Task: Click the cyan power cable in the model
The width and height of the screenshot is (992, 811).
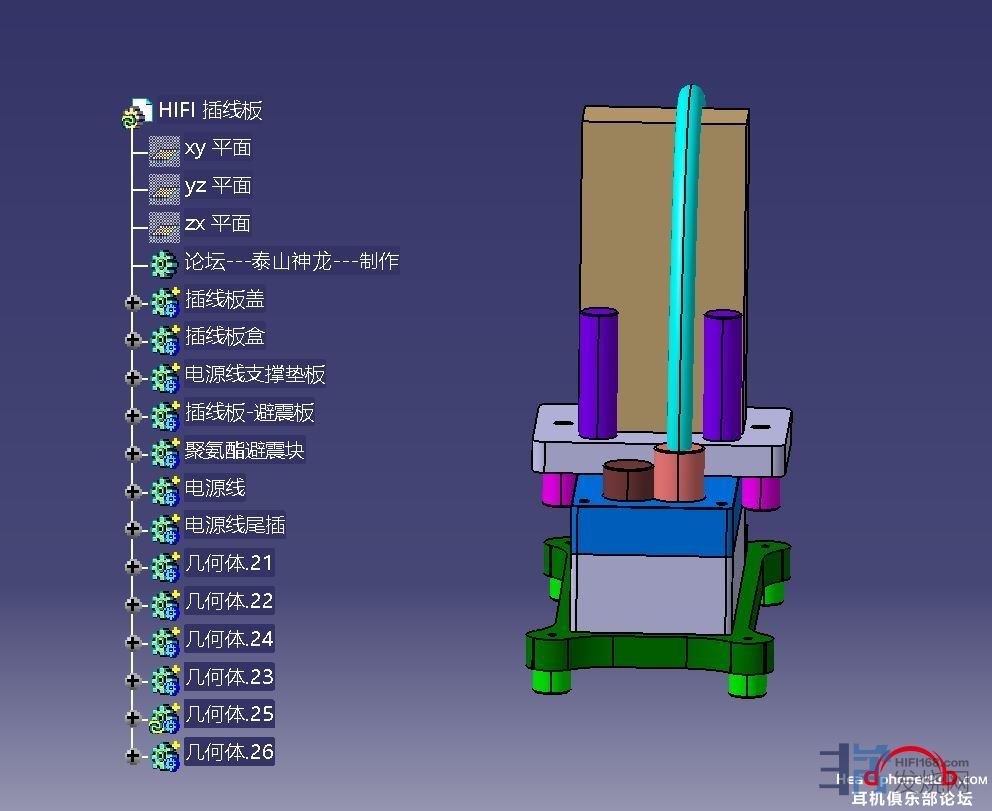Action: tap(684, 250)
